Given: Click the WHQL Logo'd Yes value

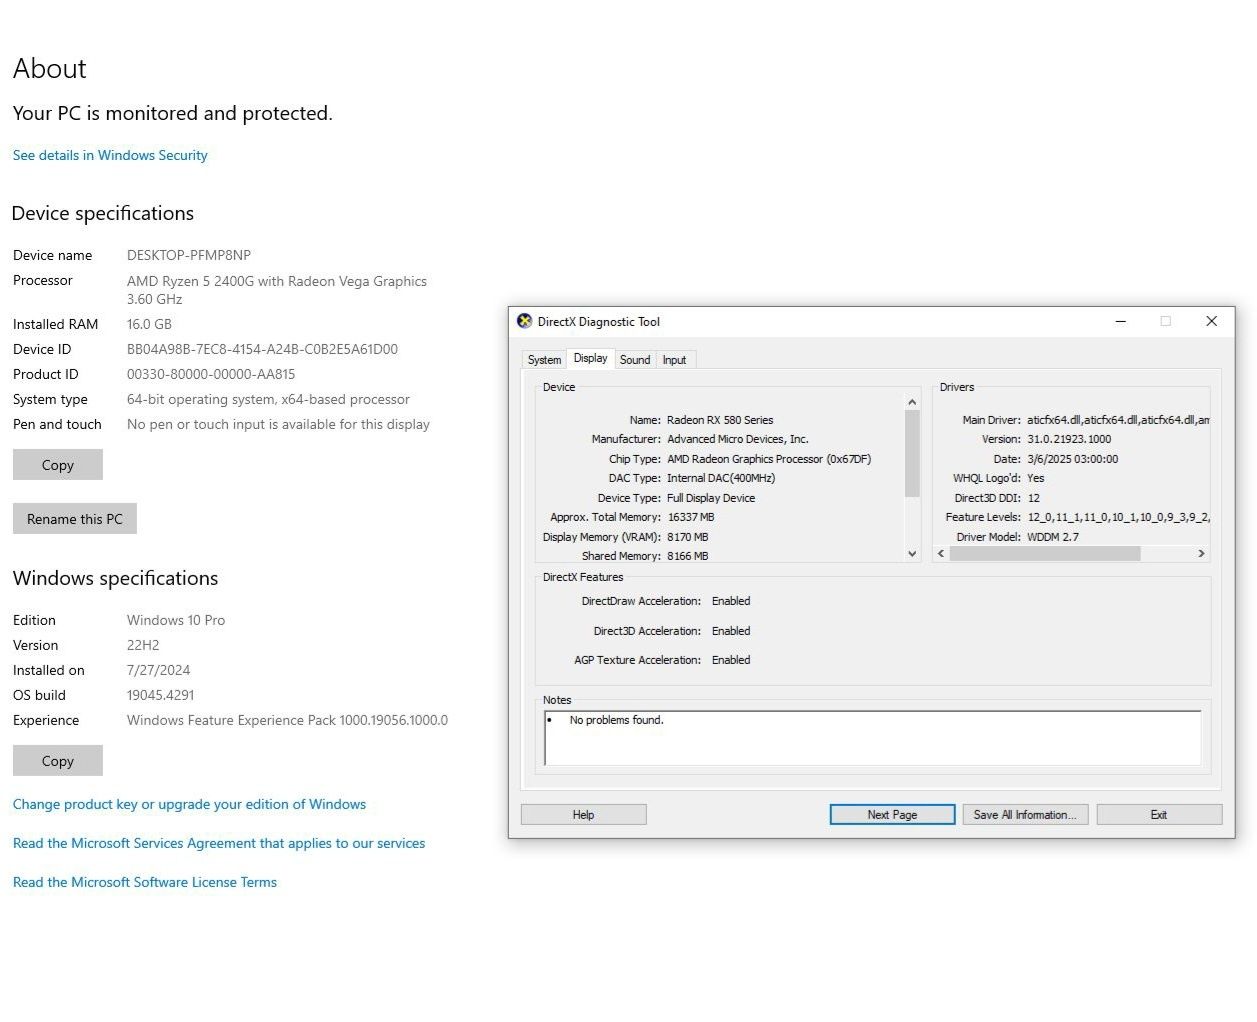Looking at the screenshot, I should click(x=1036, y=478).
